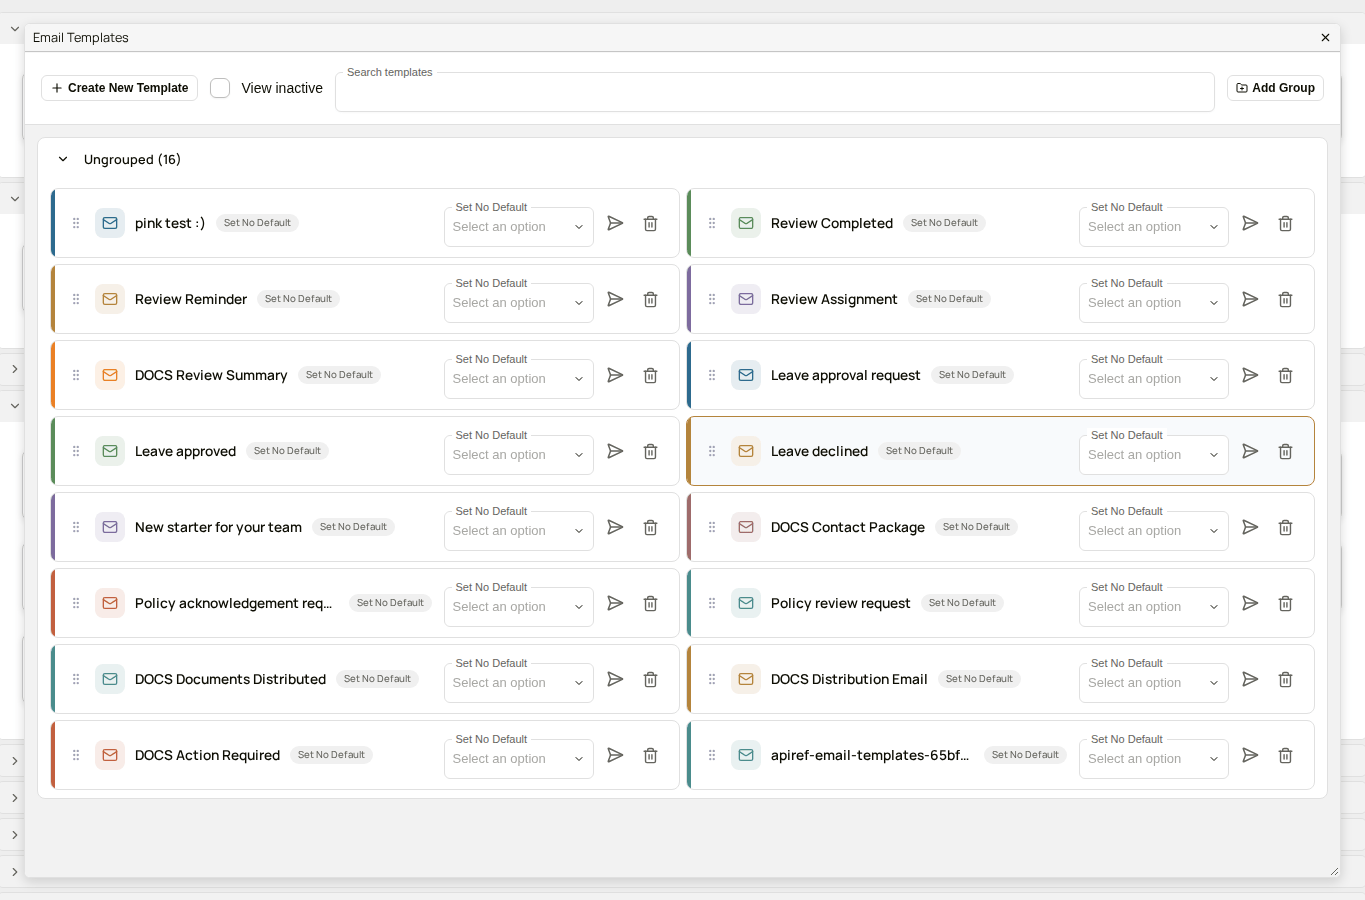Click Set No Default badge on Leave declined
Viewport: 1365px width, 900px height.
(x=919, y=451)
